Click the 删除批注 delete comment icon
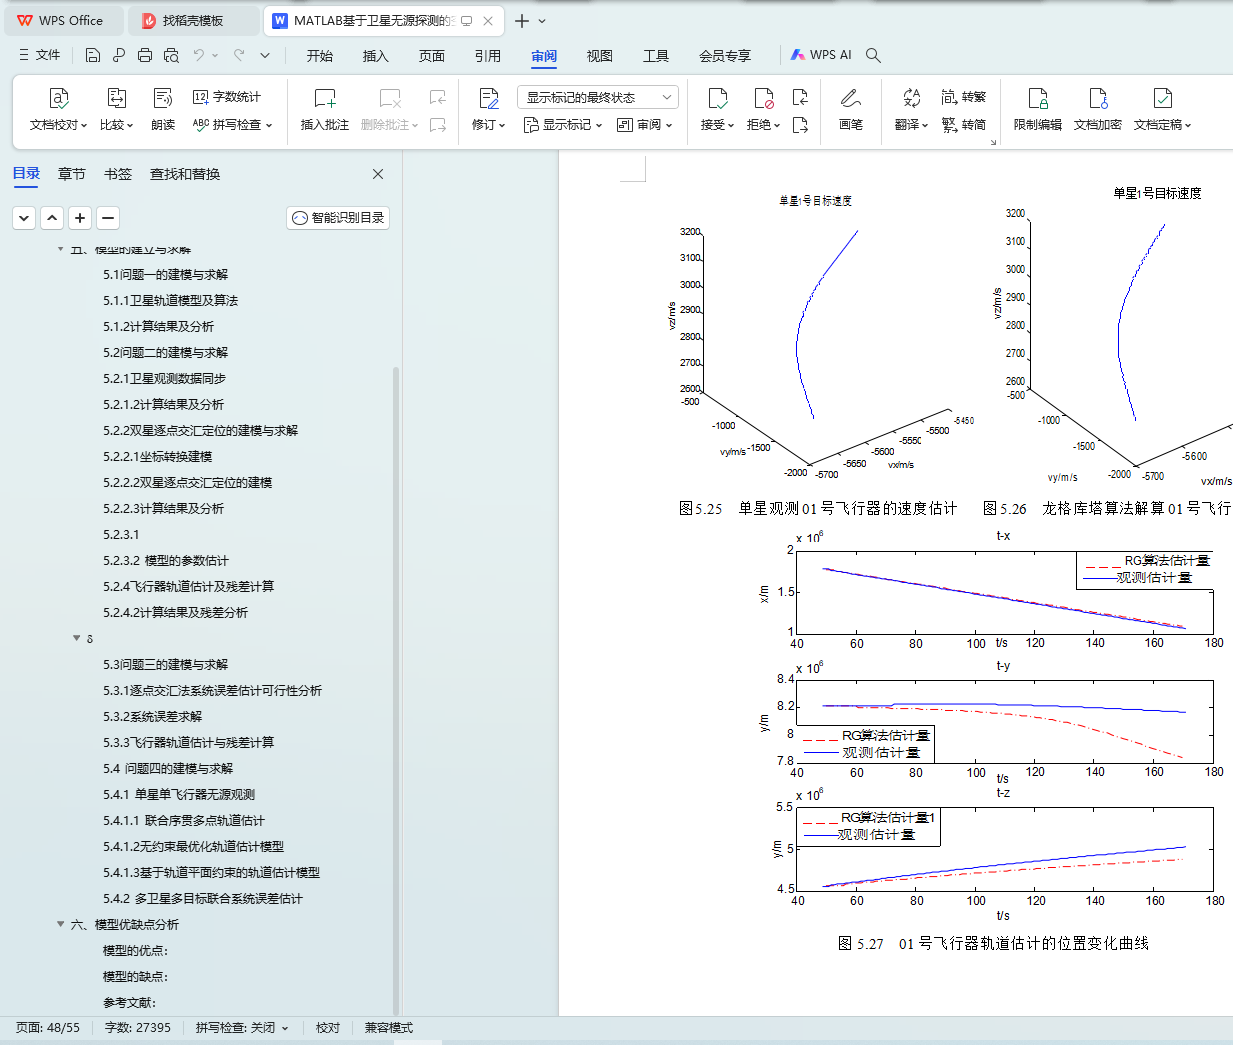 pos(390,99)
